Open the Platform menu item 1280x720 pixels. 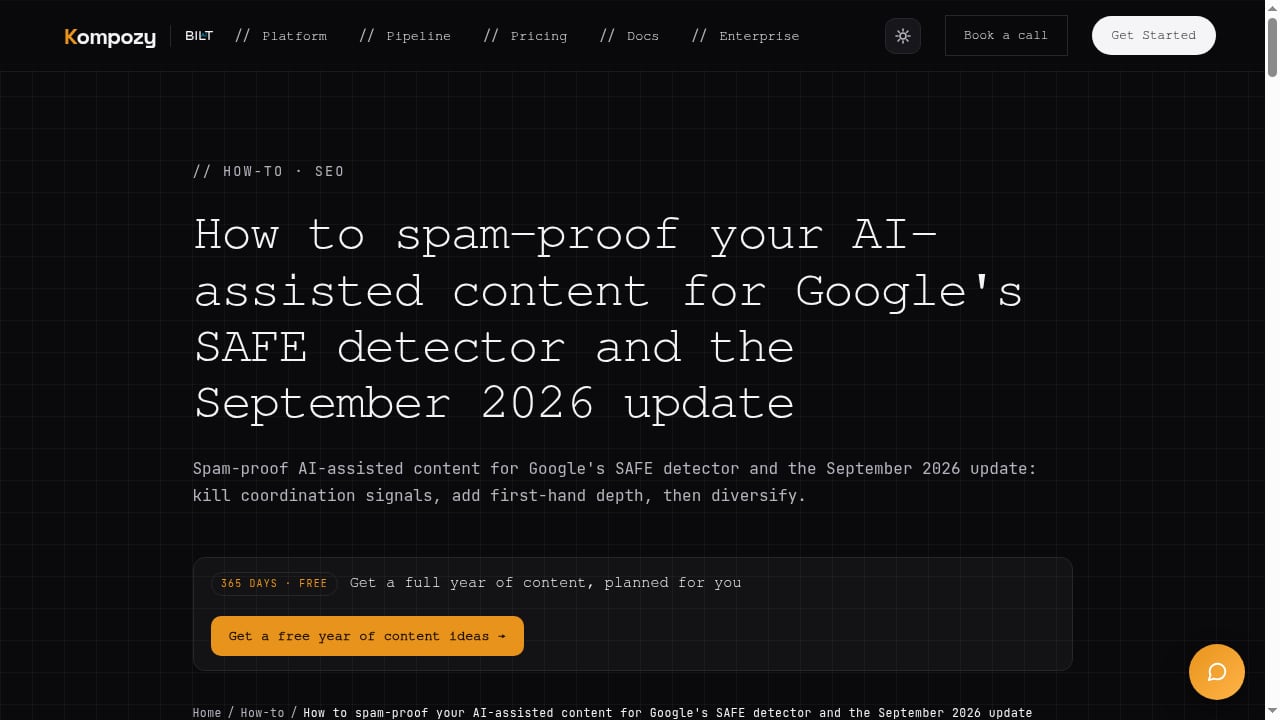[281, 36]
